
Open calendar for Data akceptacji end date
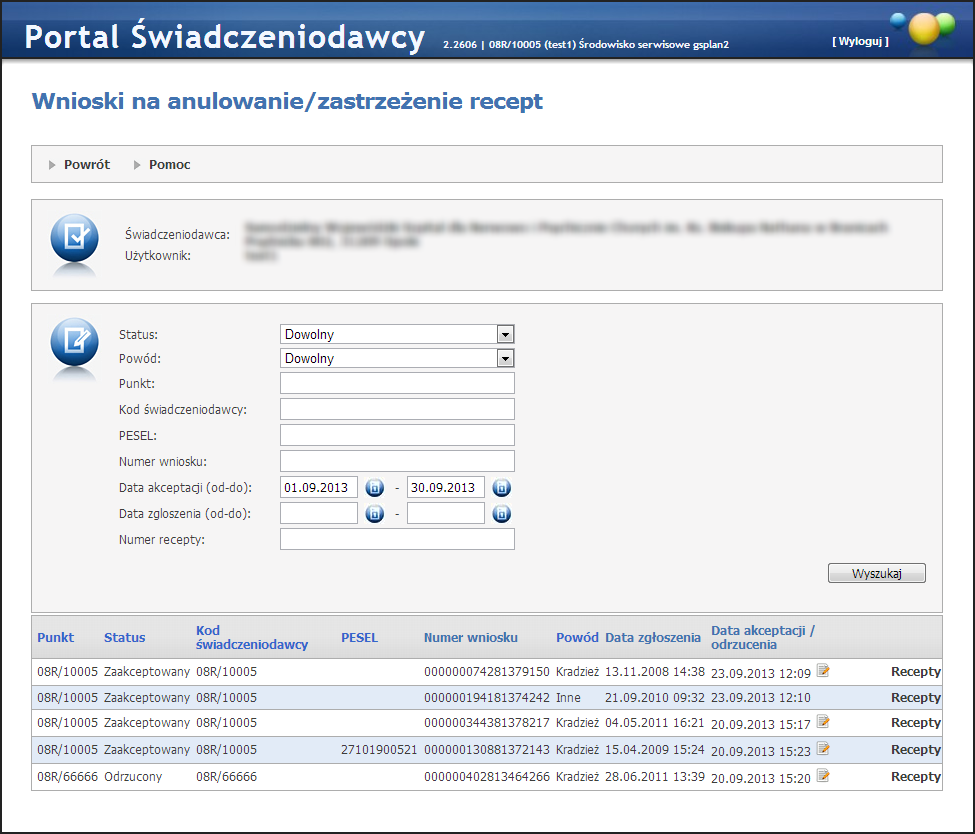[501, 488]
